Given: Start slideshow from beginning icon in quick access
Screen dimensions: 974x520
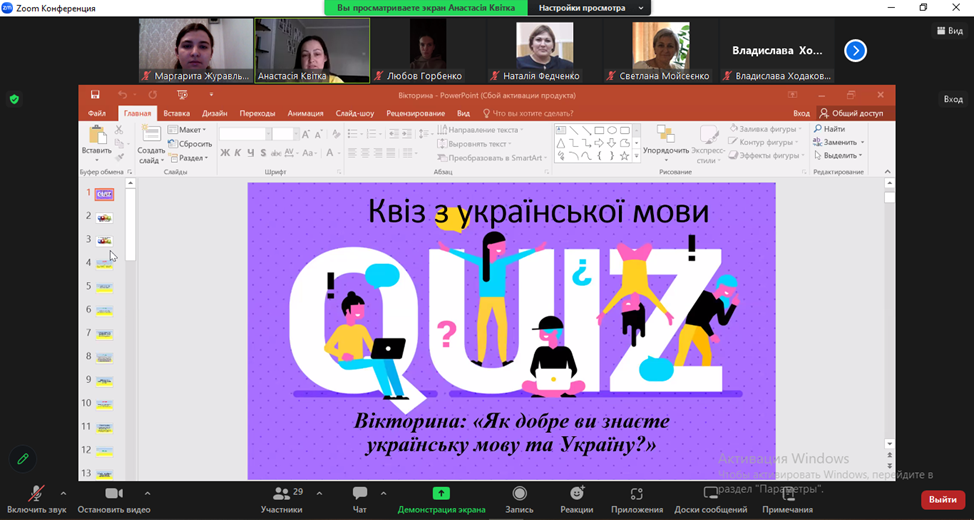Looking at the screenshot, I should click(x=182, y=94).
